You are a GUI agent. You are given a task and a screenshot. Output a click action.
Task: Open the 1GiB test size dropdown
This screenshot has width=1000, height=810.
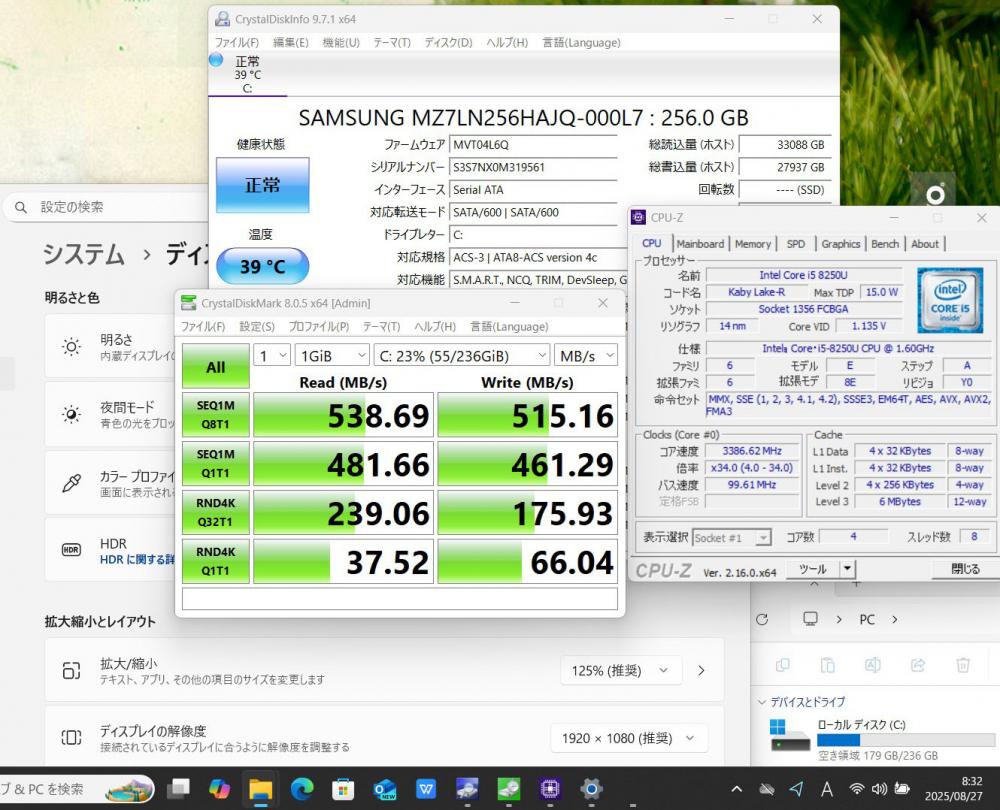click(332, 355)
